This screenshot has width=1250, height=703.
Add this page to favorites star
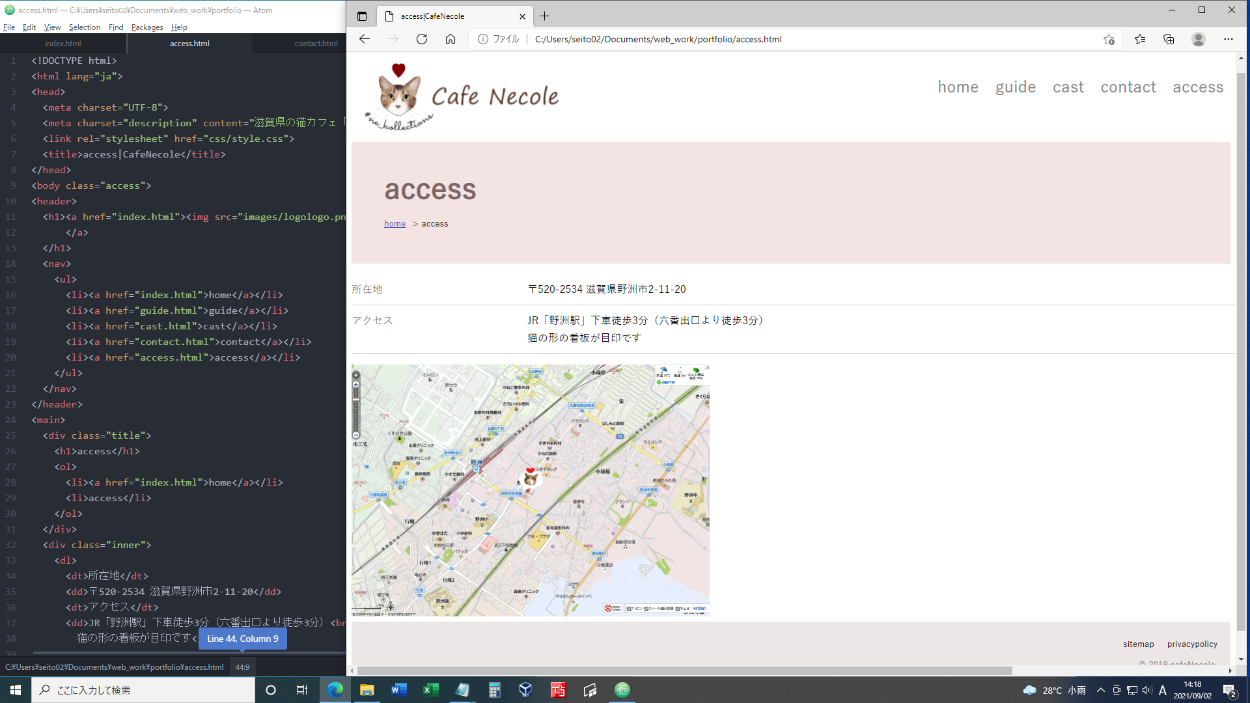pyautogui.click(x=1109, y=39)
